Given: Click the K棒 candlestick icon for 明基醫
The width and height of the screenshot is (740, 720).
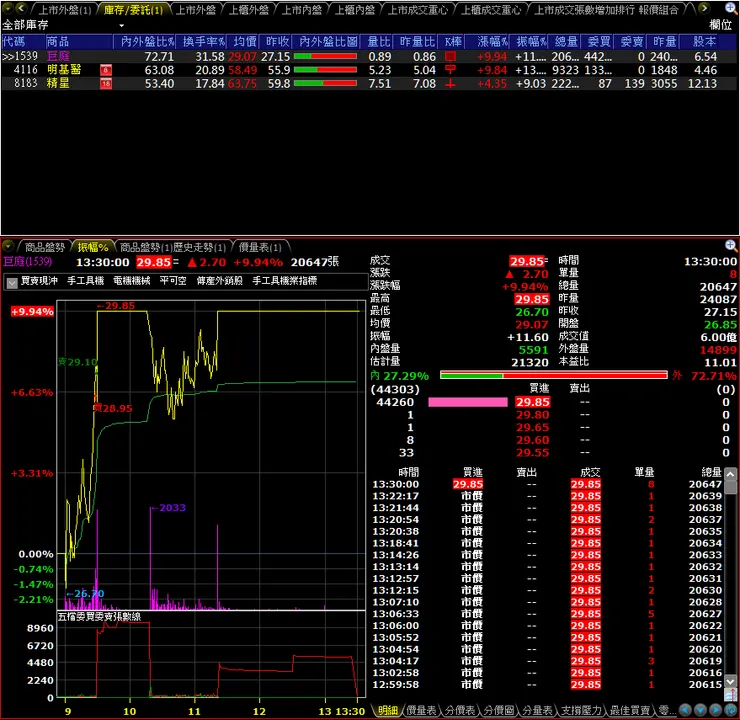Looking at the screenshot, I should 450,70.
